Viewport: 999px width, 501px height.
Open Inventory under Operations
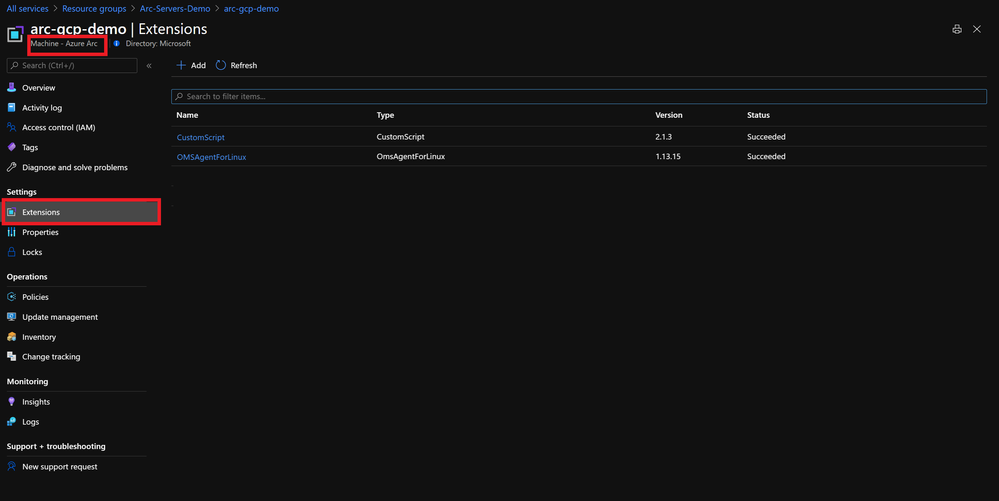click(39, 337)
